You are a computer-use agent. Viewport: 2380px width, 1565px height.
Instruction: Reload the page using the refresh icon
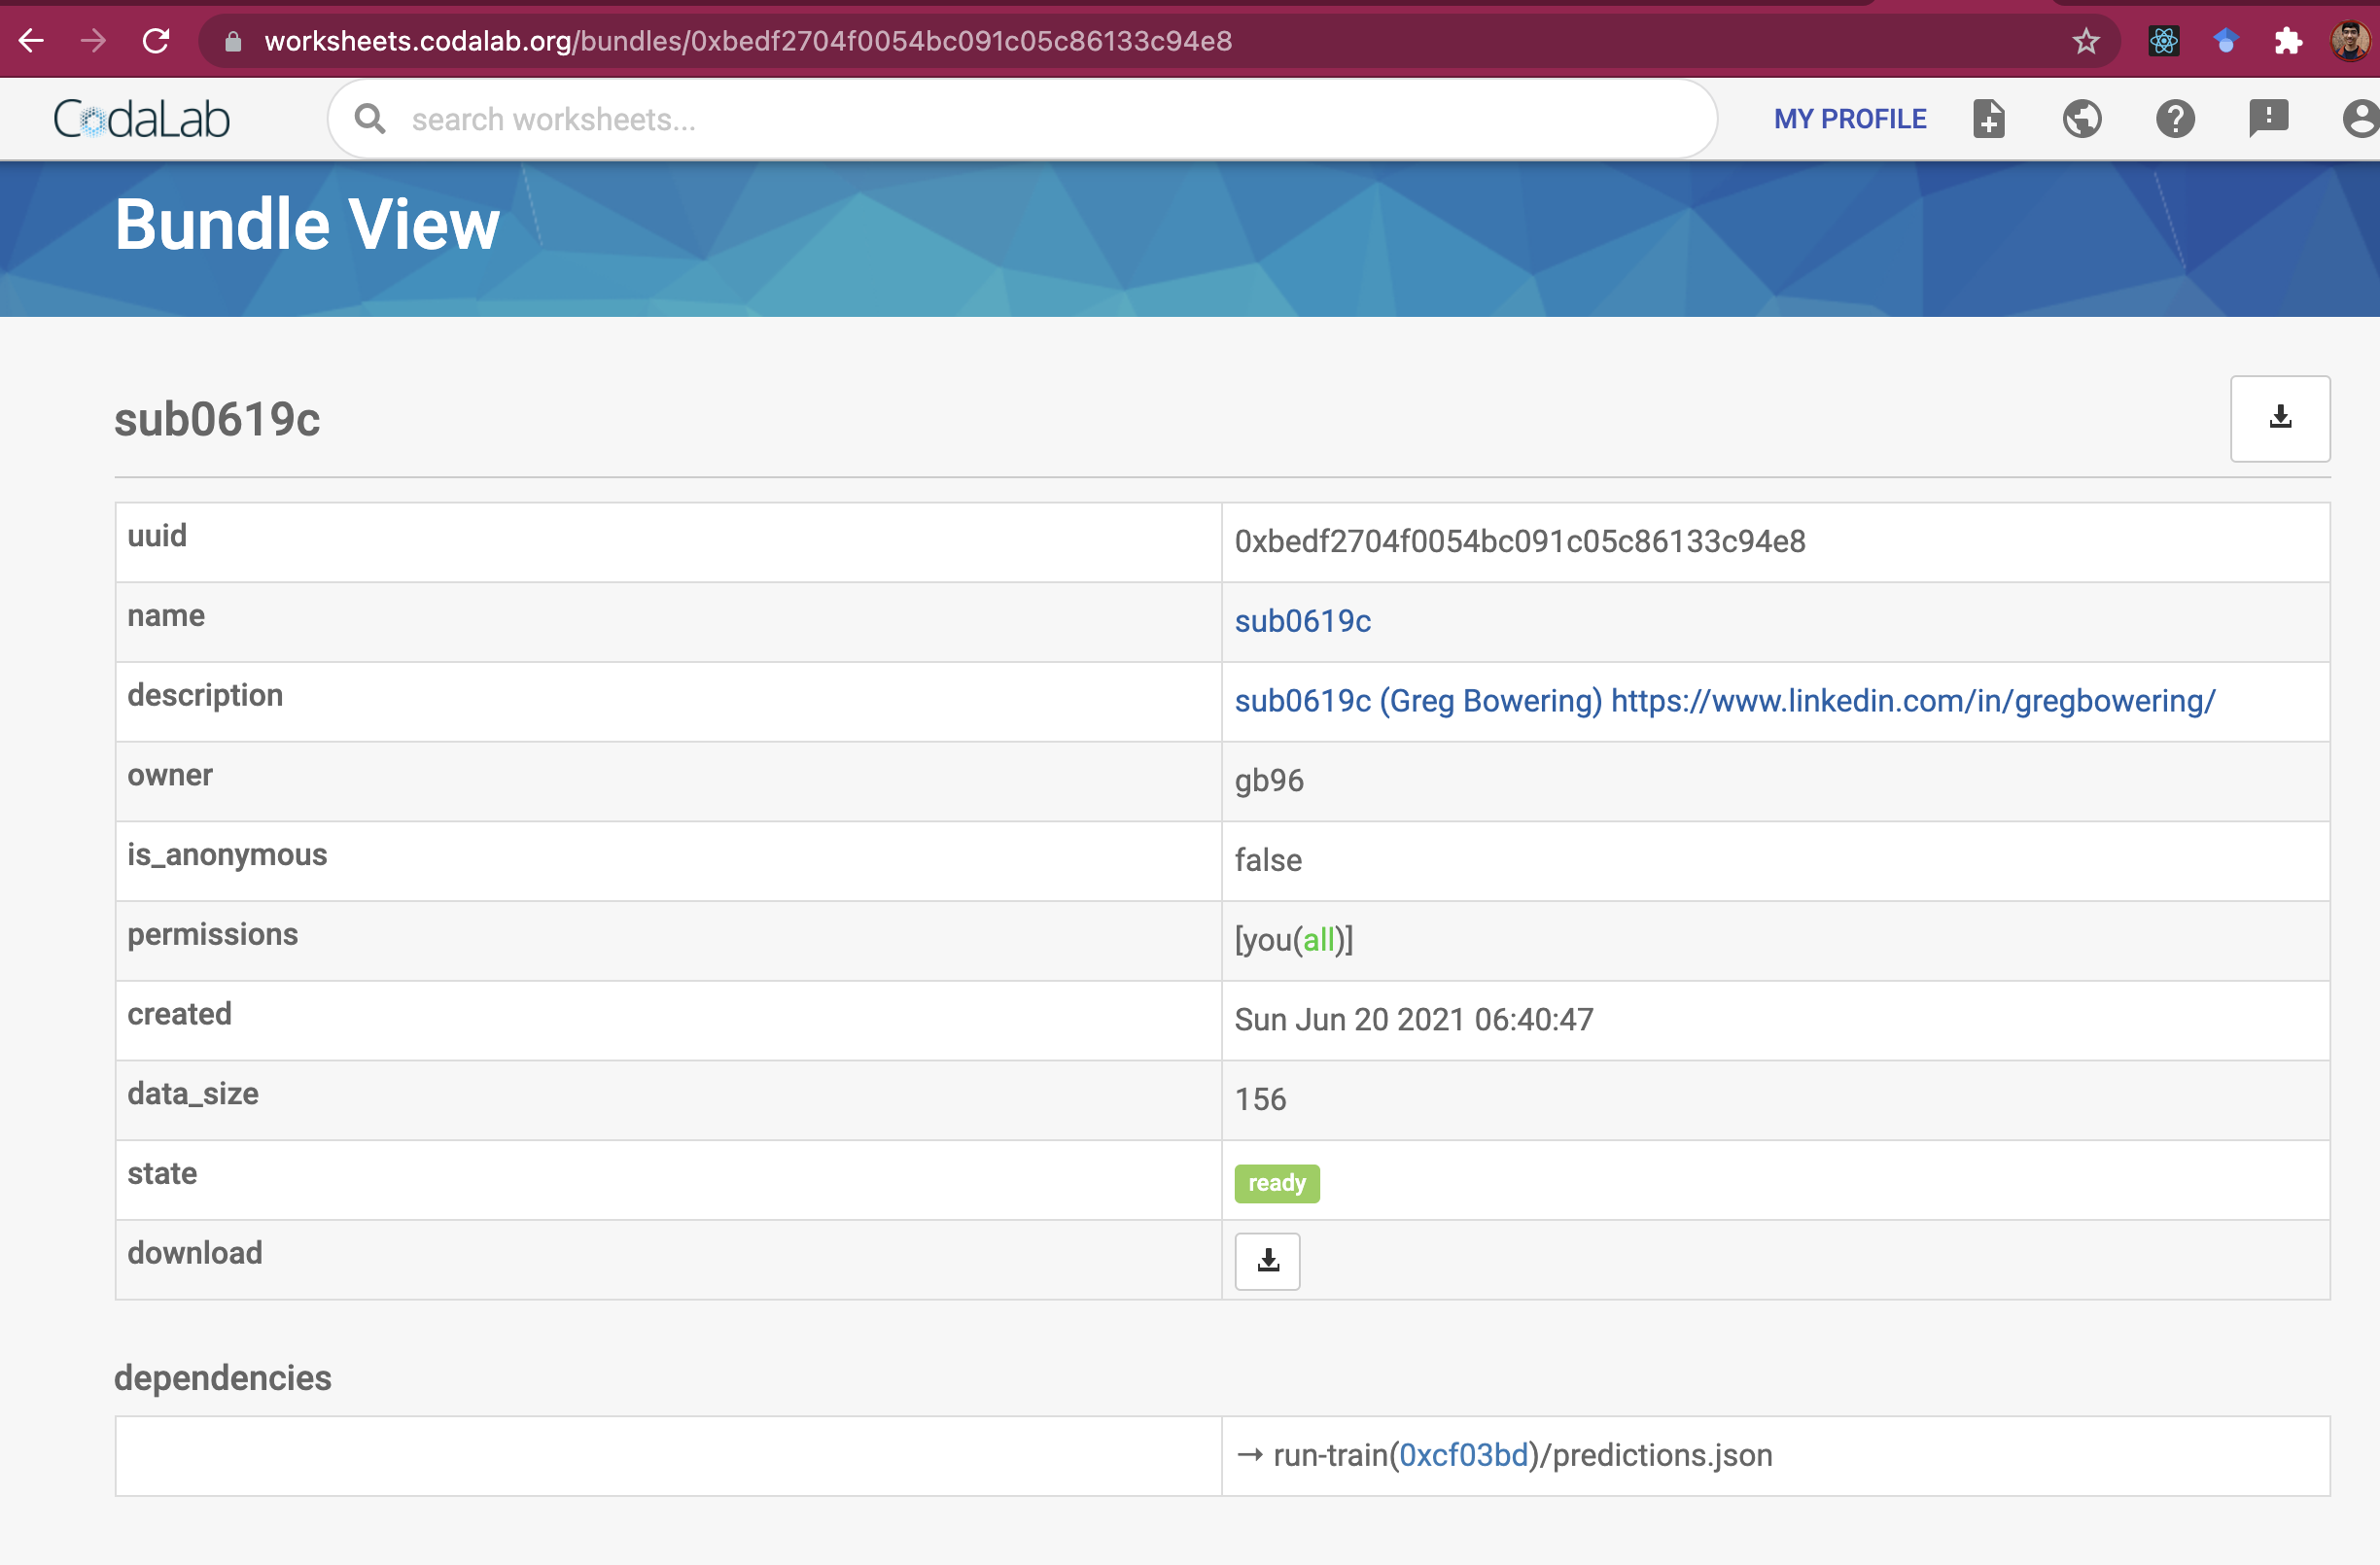tap(156, 41)
